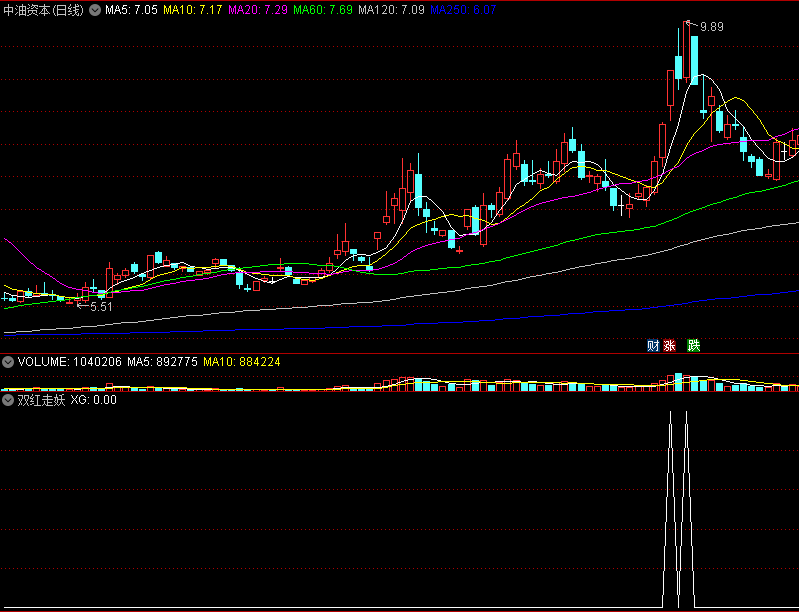Click the MA120: 7.09 label
The height and width of the screenshot is (612, 799).
[x=391, y=10]
